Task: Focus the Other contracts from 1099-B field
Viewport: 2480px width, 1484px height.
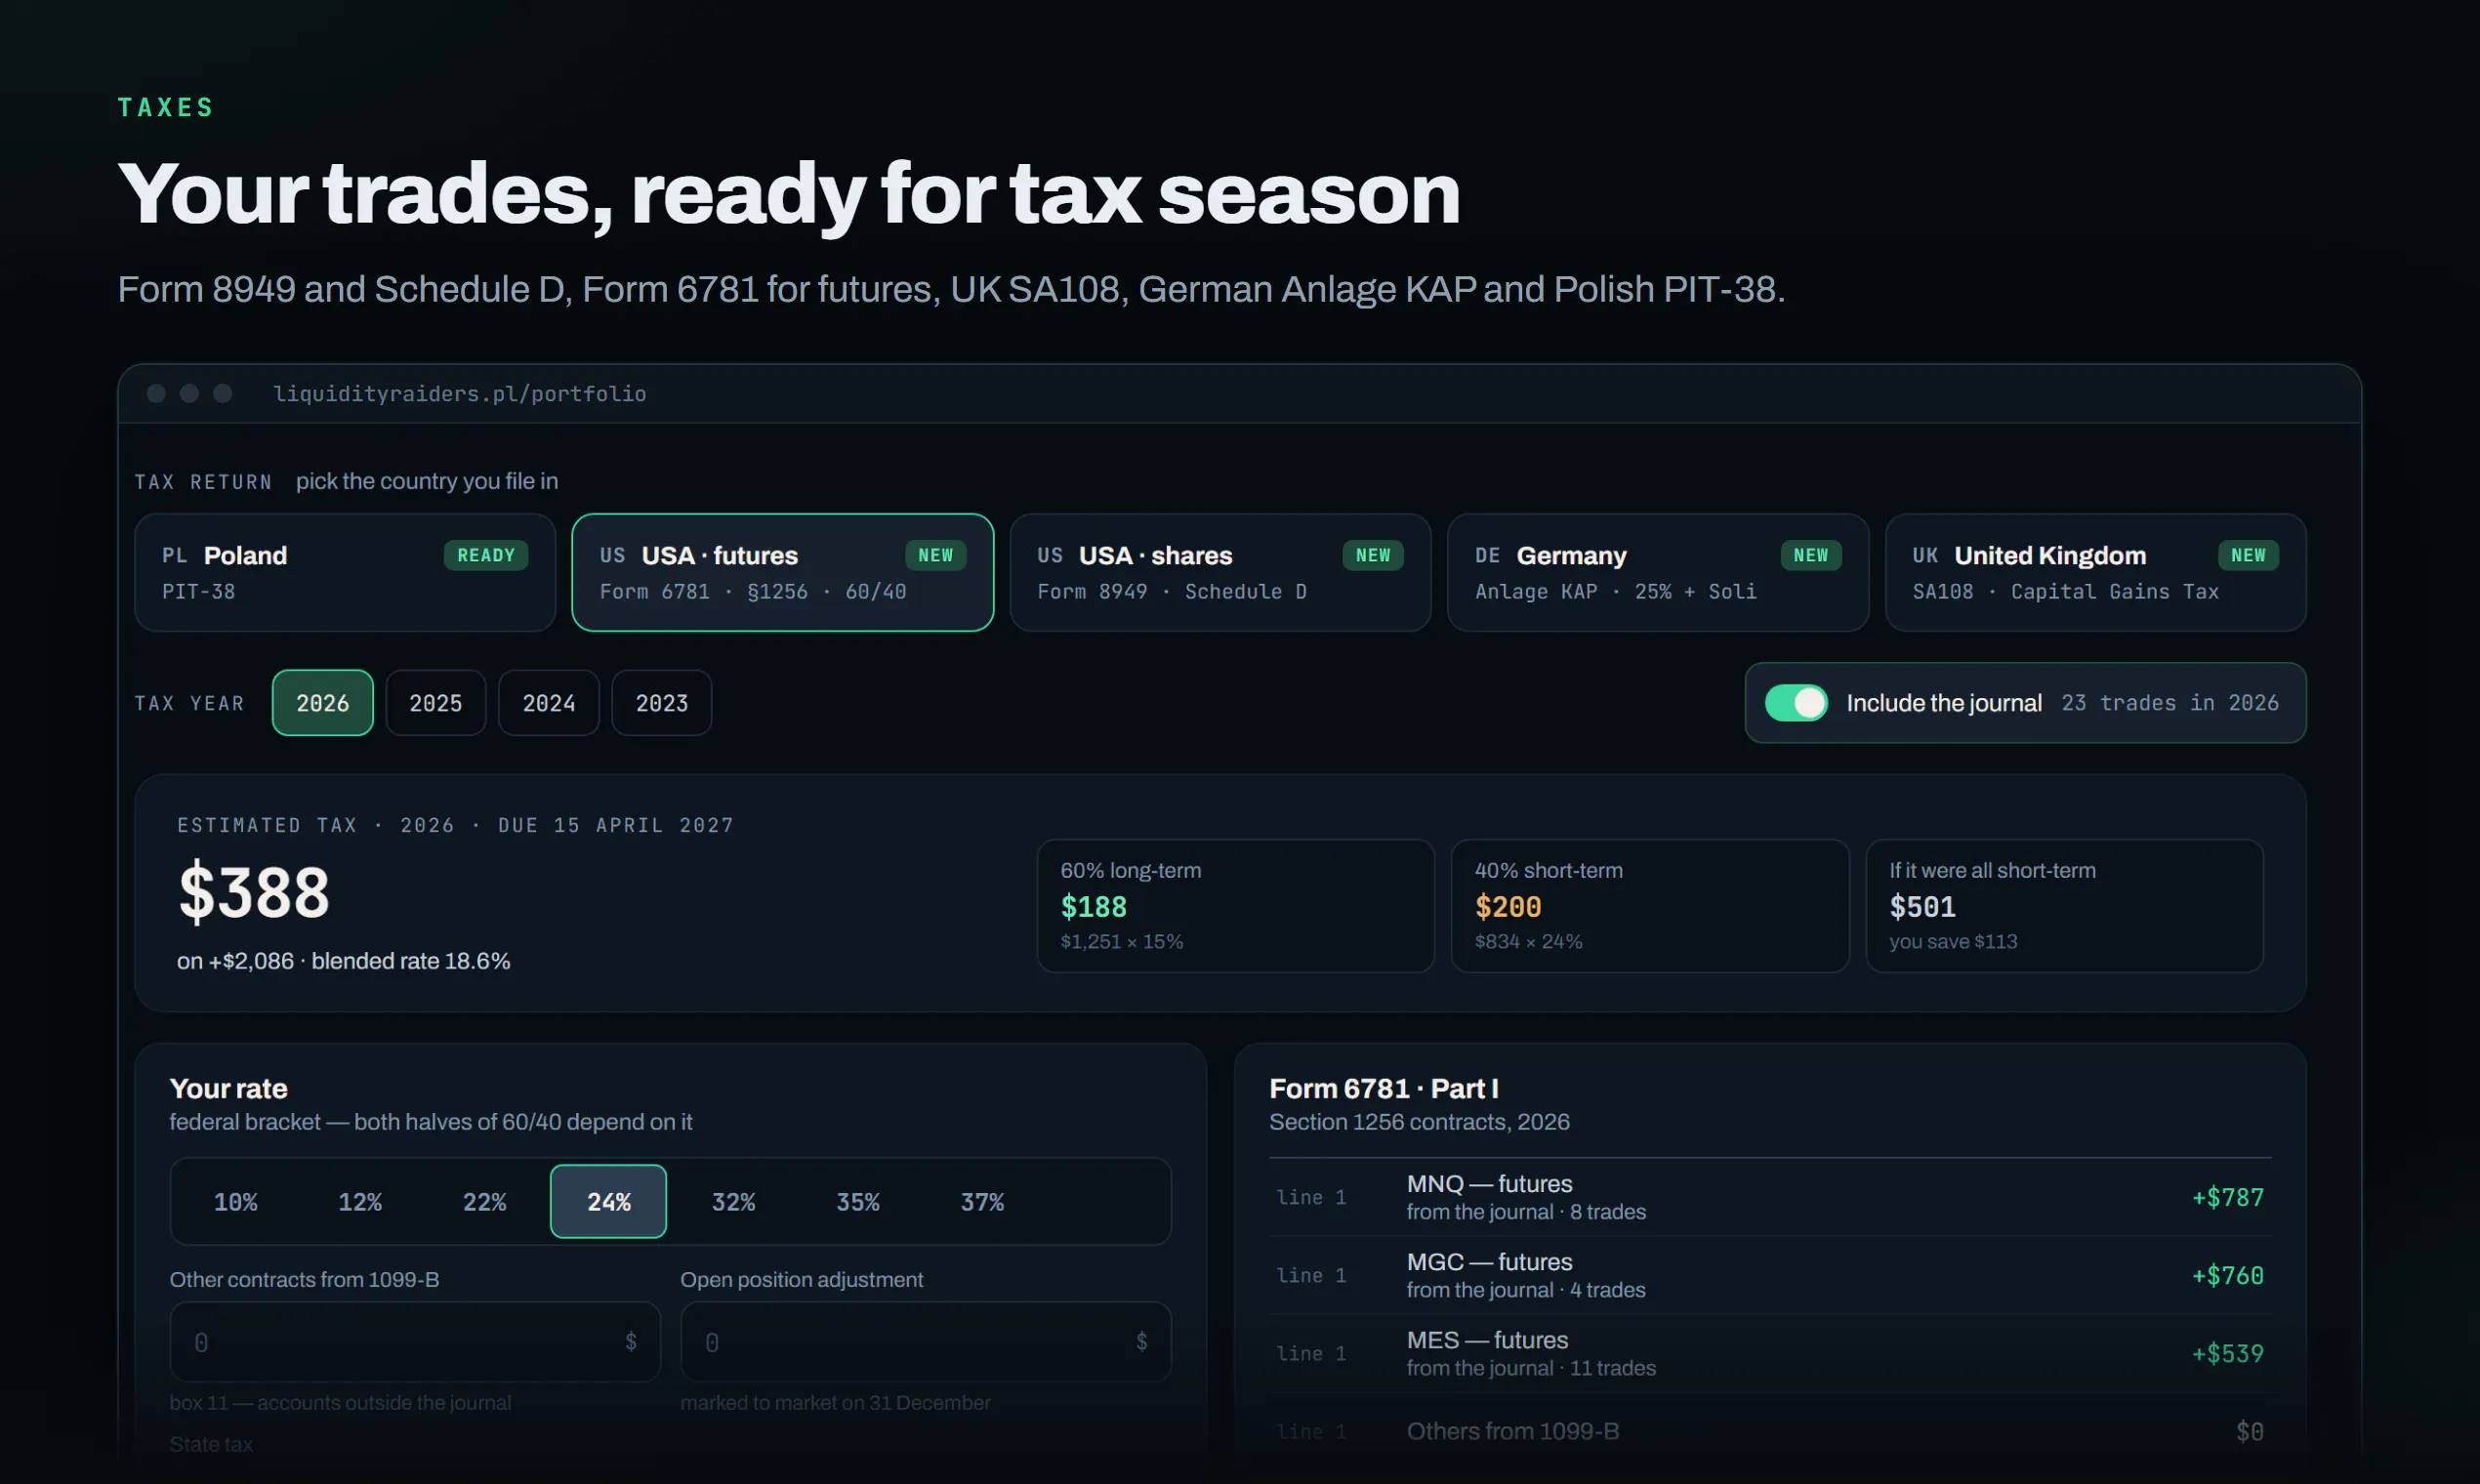Action: (x=415, y=1342)
